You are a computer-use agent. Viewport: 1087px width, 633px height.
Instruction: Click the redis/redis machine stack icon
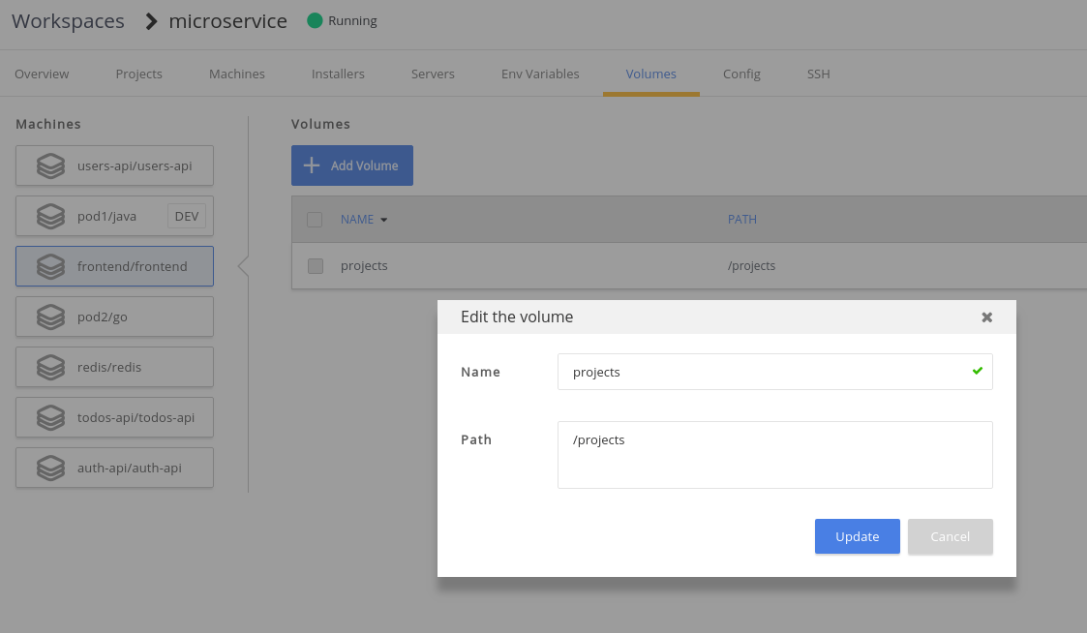[x=51, y=367]
